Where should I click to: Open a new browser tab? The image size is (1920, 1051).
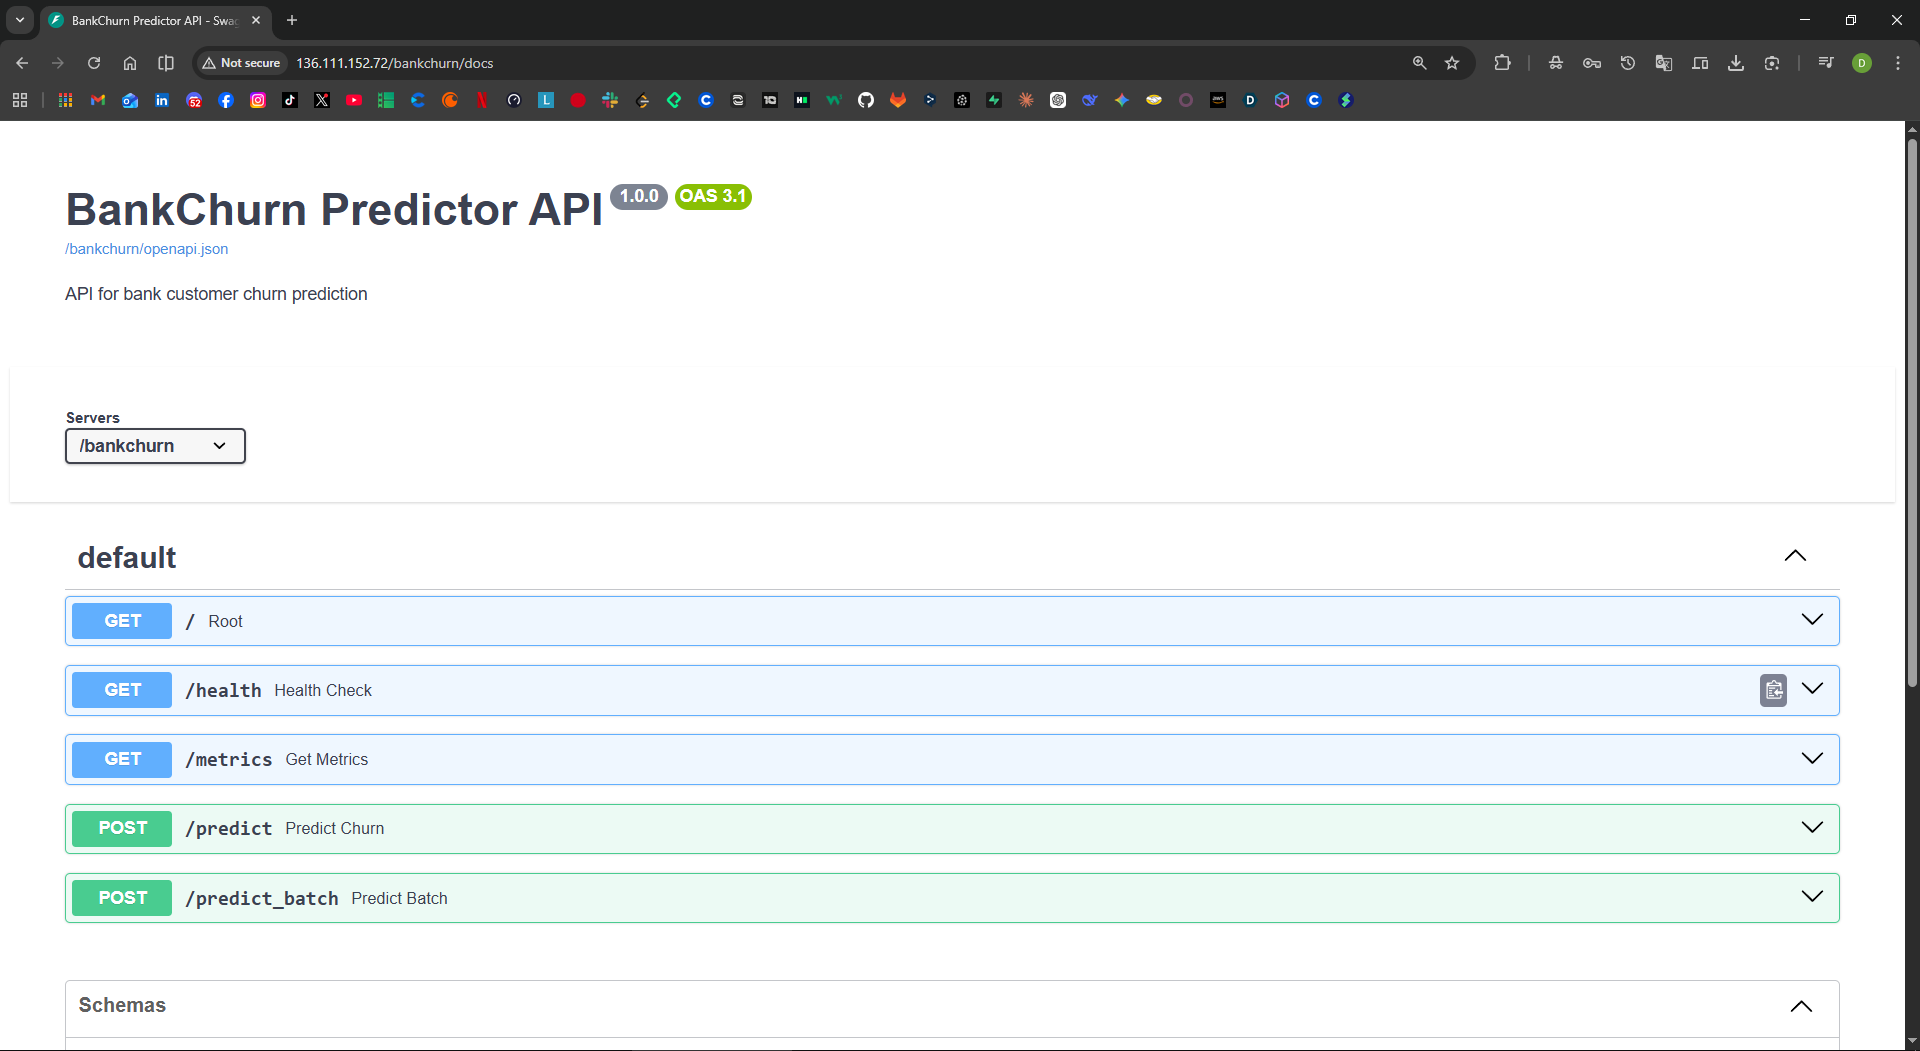292,20
